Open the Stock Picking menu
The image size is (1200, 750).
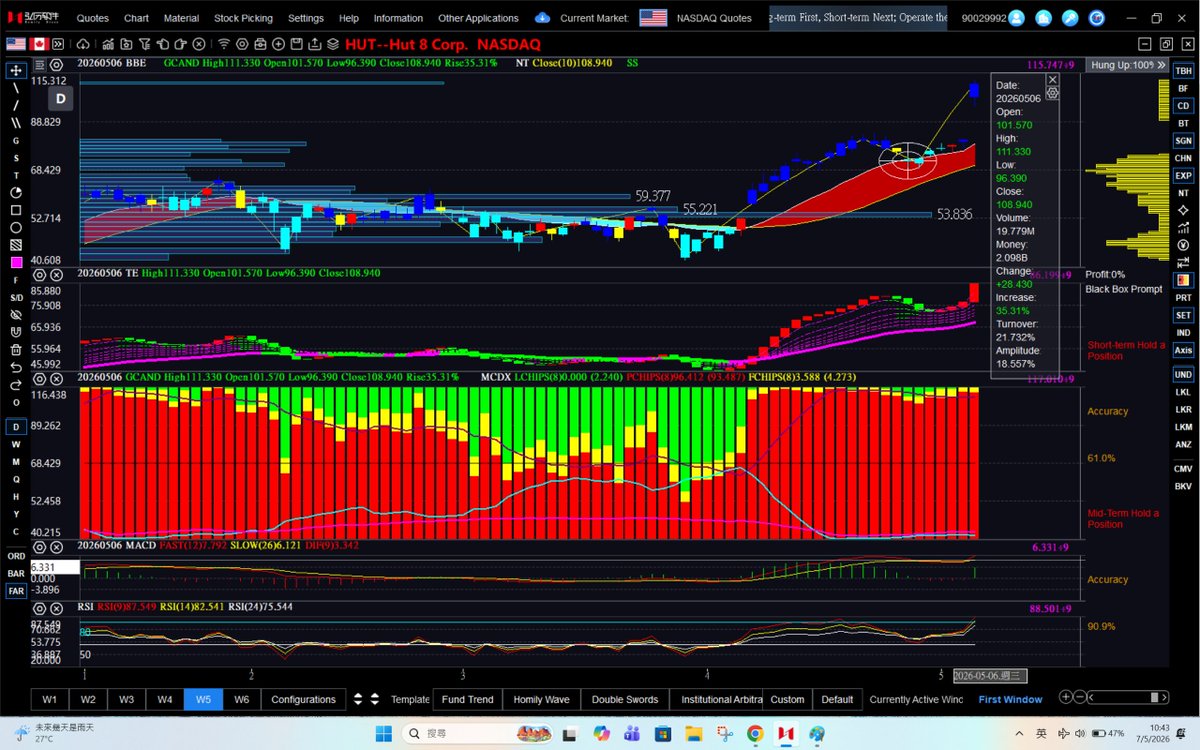[243, 18]
